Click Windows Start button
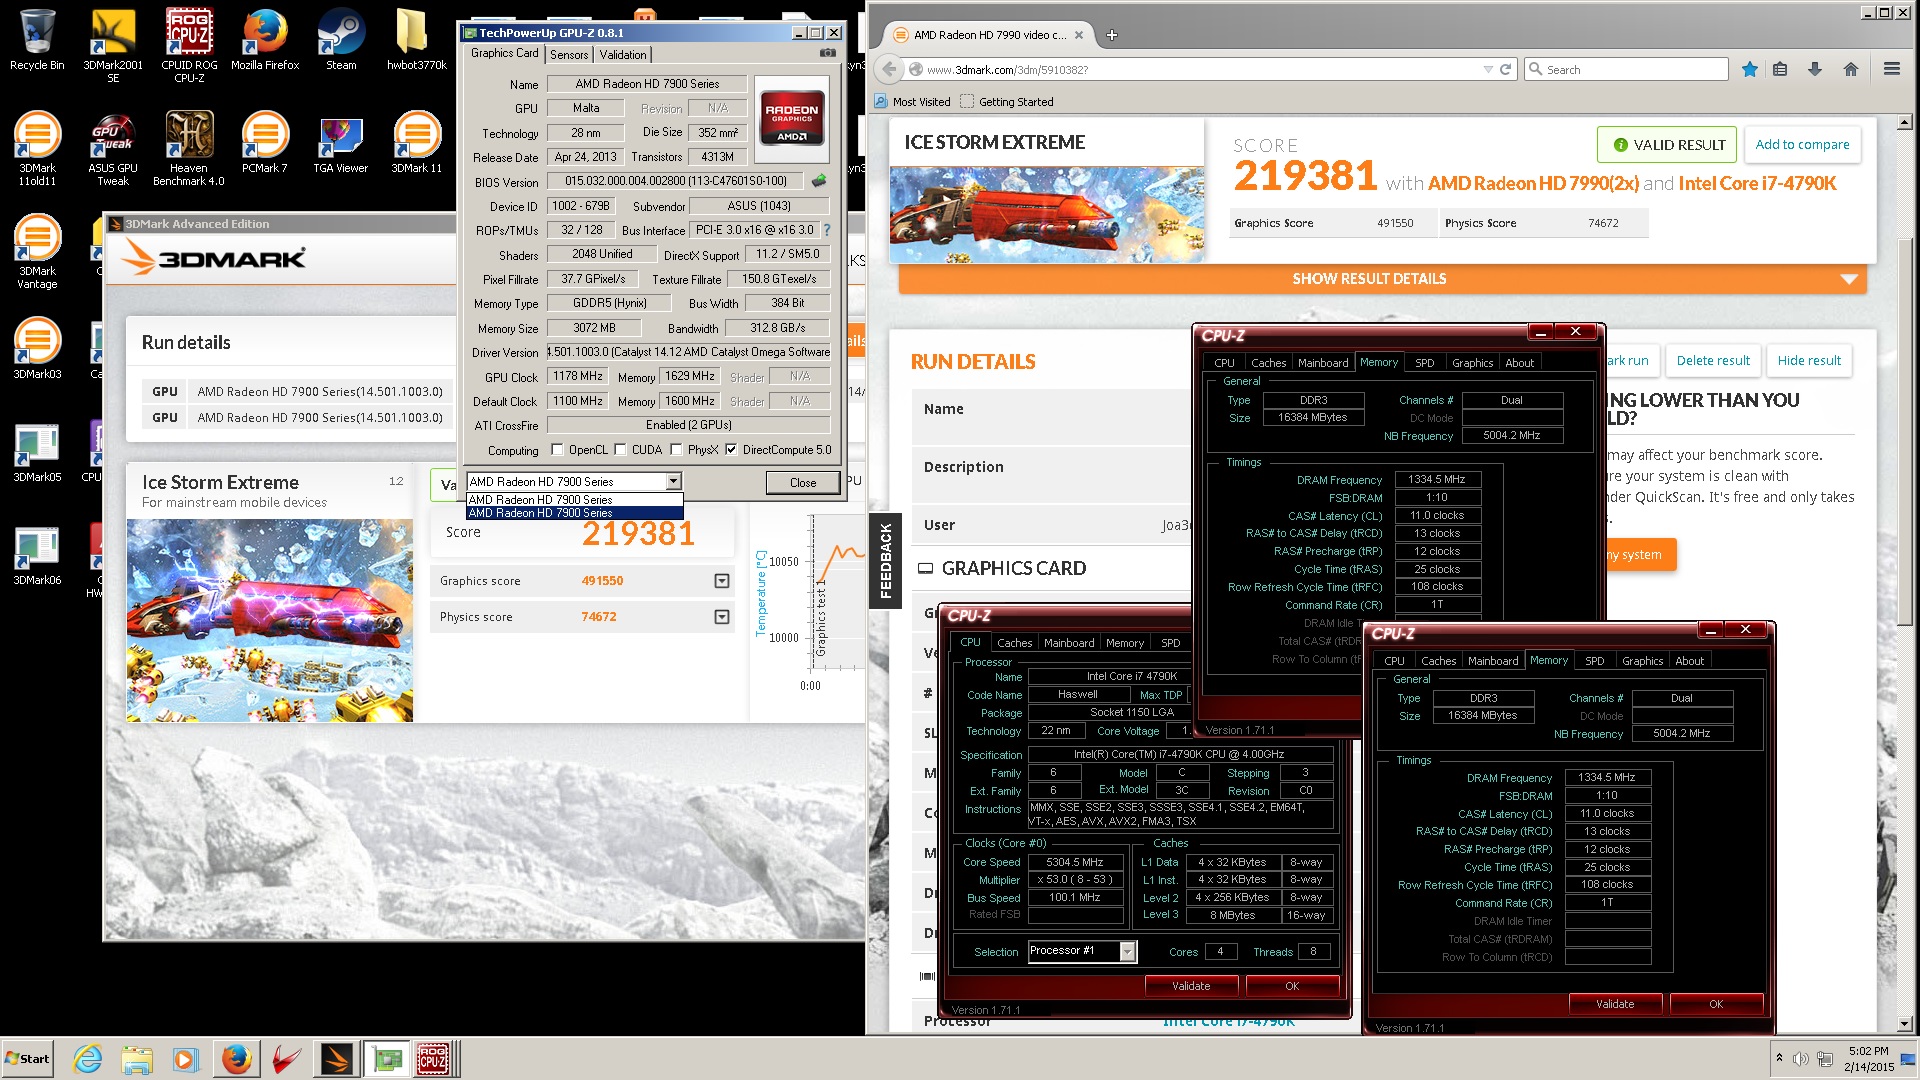 pyautogui.click(x=28, y=1059)
